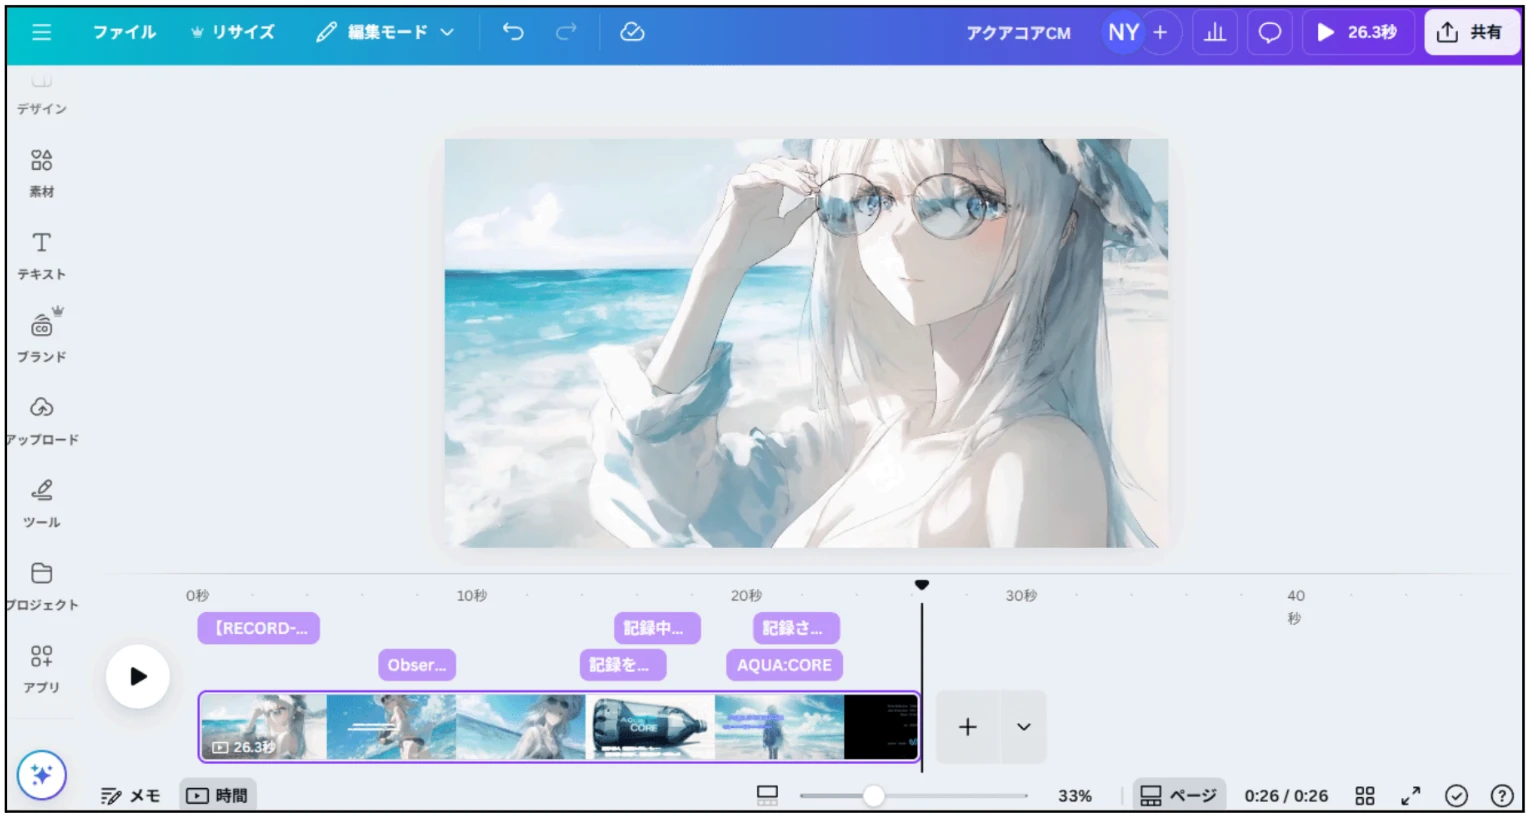Click the playhead marker on timeline
Viewport: 1530px width, 818px height.
pos(922,585)
